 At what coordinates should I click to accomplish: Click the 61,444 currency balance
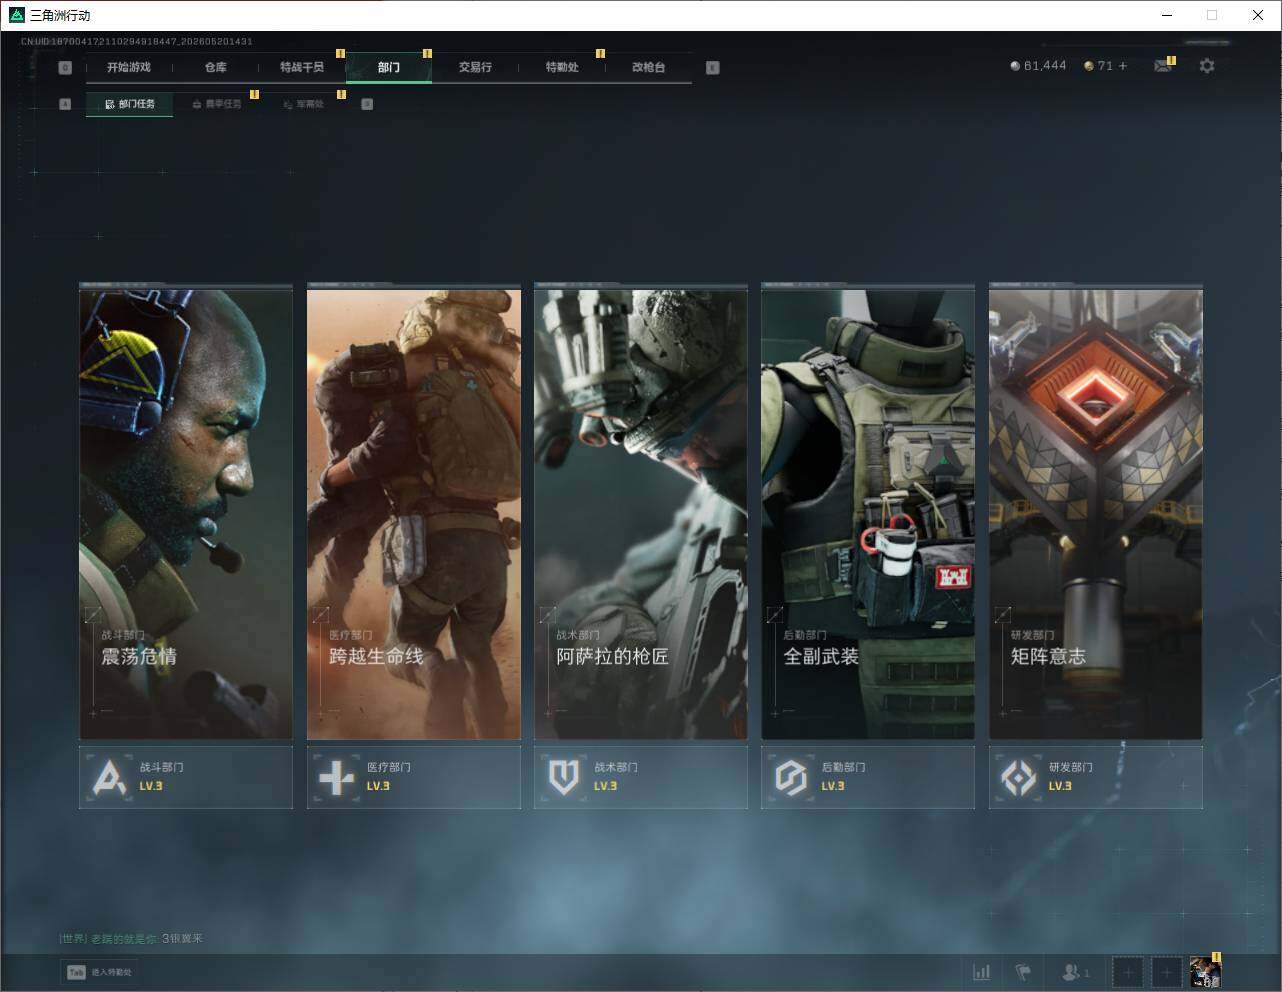click(x=1038, y=66)
